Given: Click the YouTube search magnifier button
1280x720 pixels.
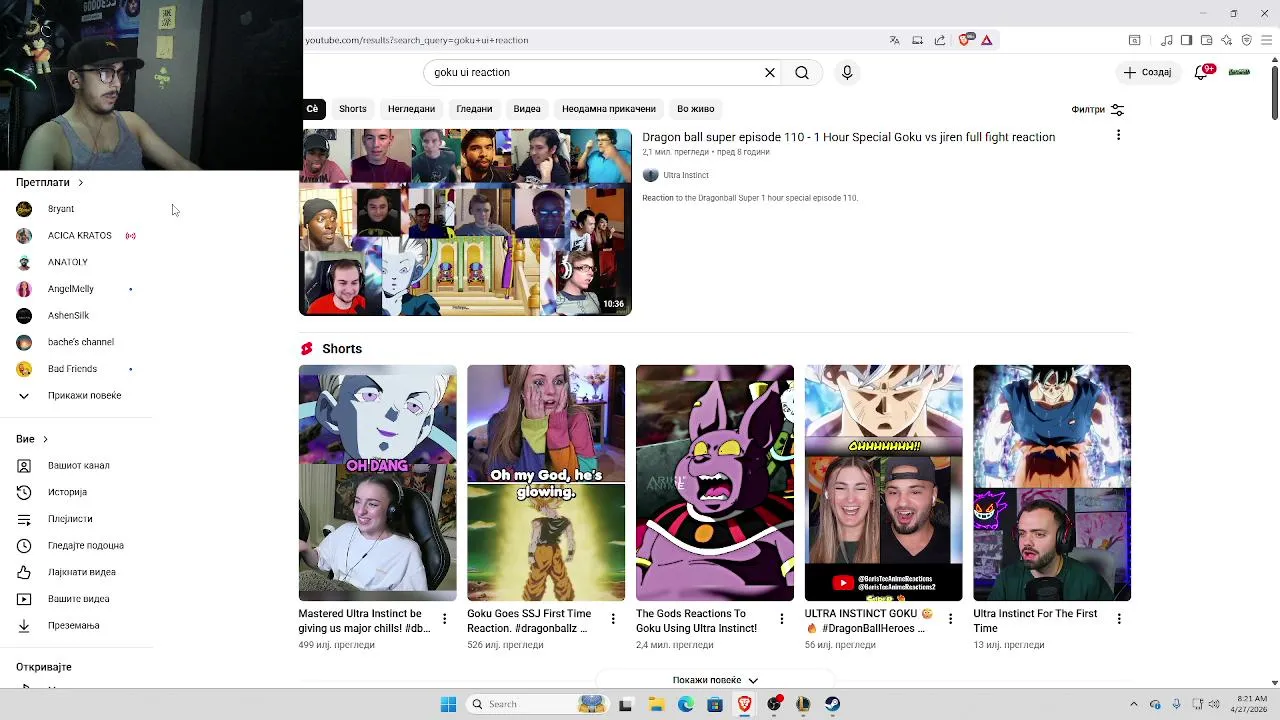Looking at the screenshot, I should [x=802, y=72].
